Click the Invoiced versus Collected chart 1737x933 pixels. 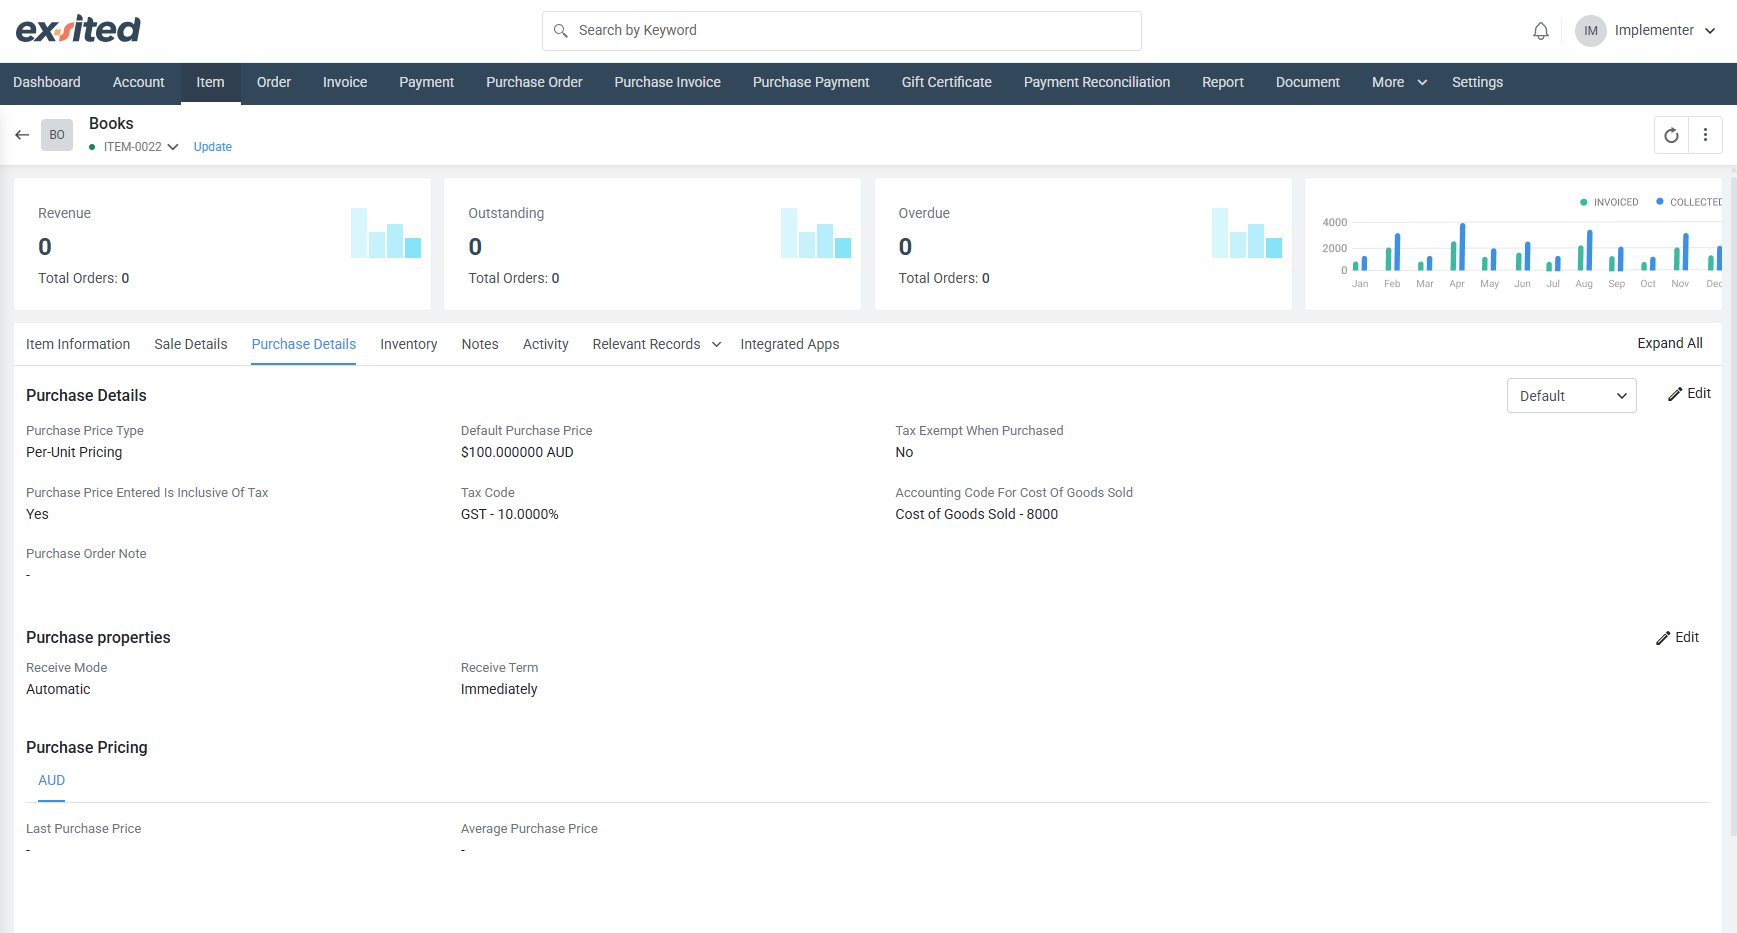[x=1513, y=244]
